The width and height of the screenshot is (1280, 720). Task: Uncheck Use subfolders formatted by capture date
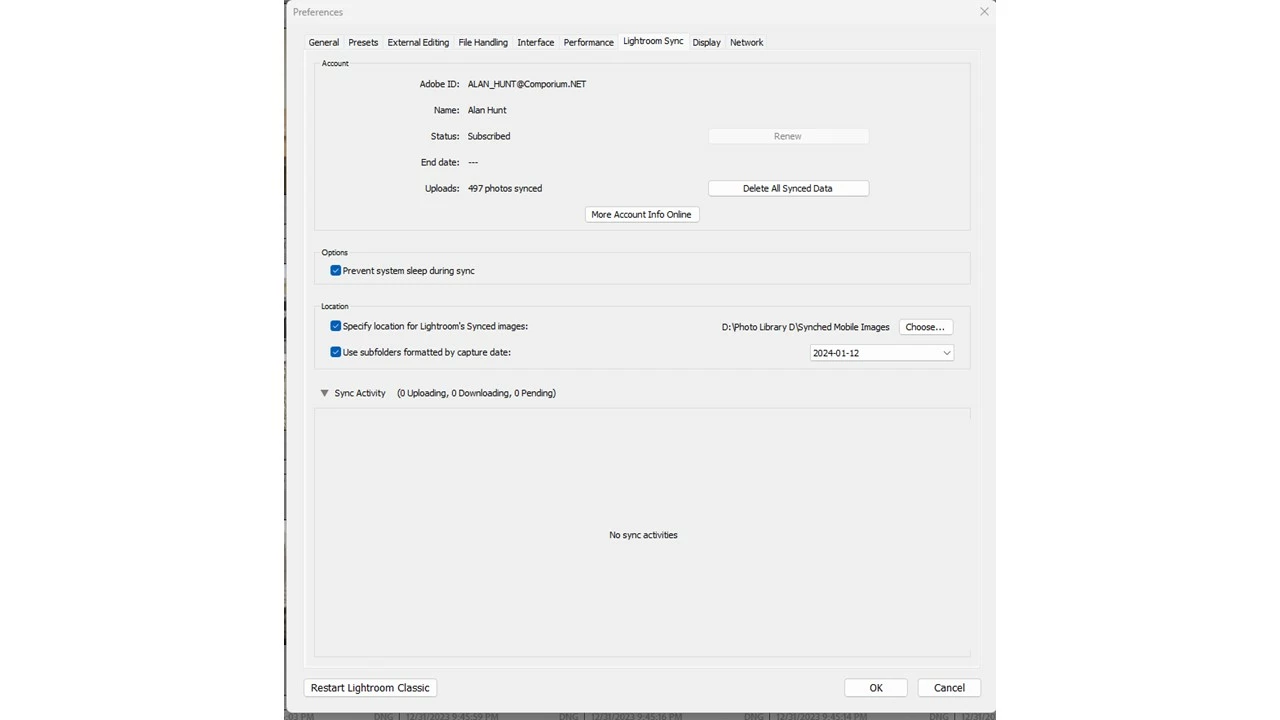click(x=336, y=352)
